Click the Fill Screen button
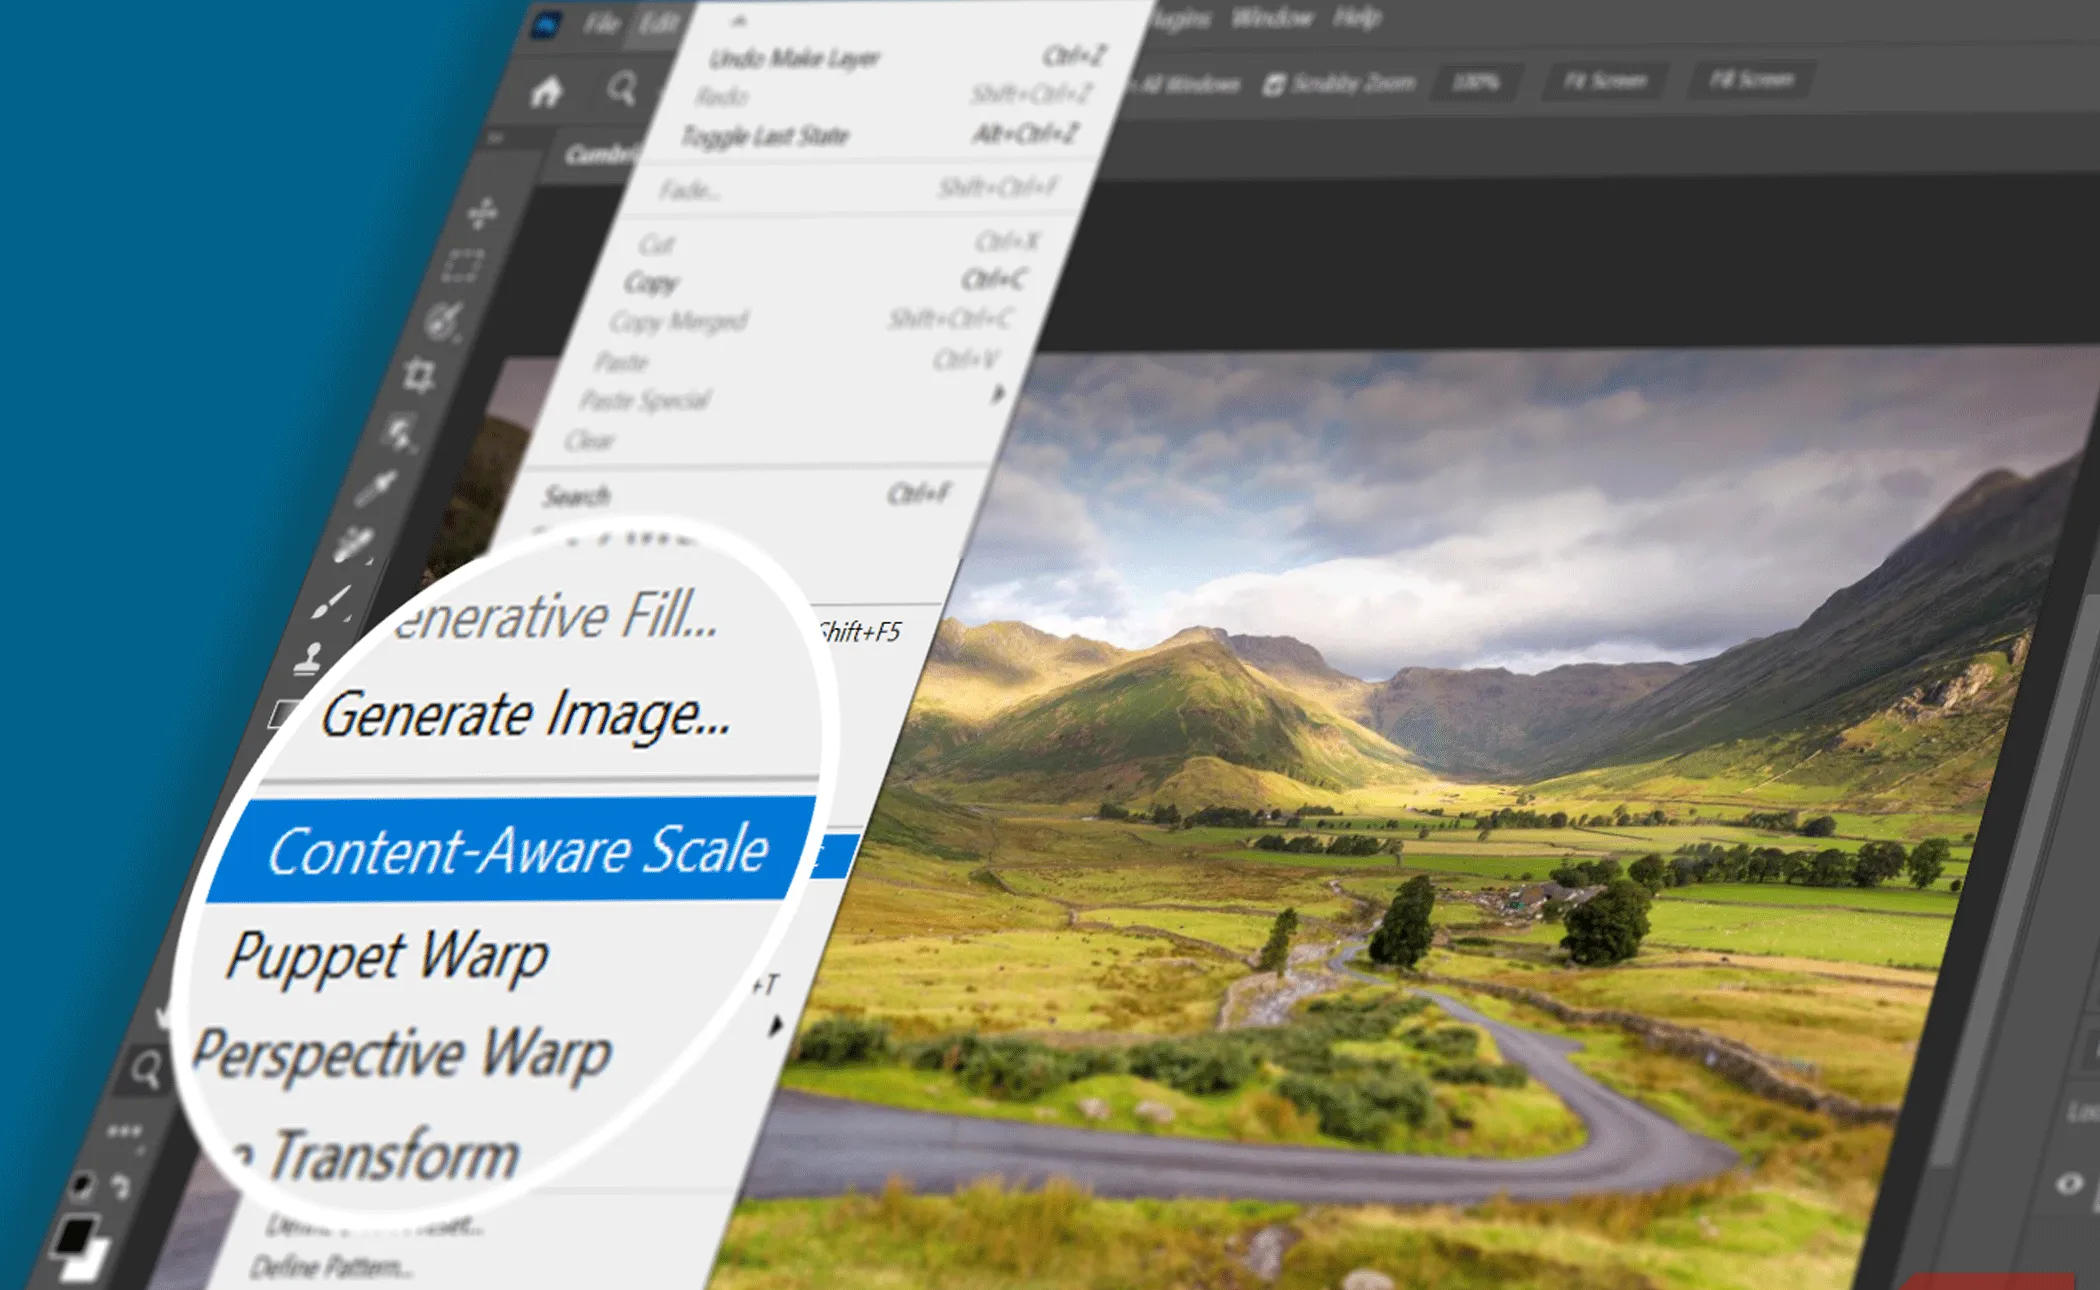Screen dimensions: 2100x1290 point(1751,79)
